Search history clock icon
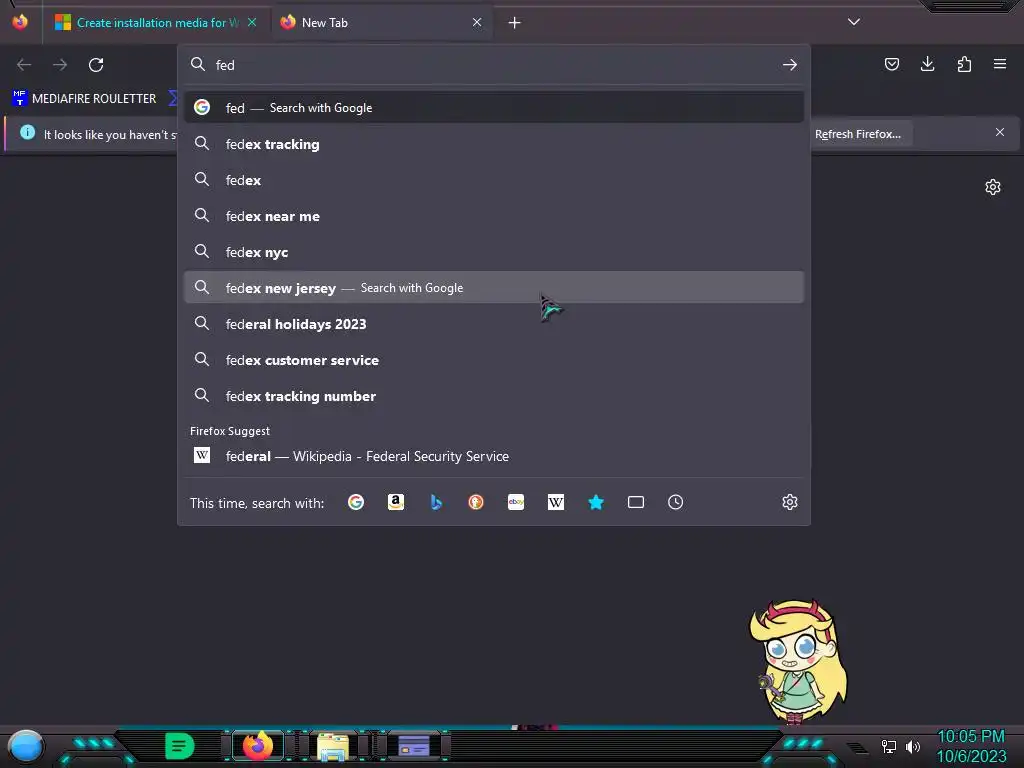1024x768 pixels. [x=675, y=502]
